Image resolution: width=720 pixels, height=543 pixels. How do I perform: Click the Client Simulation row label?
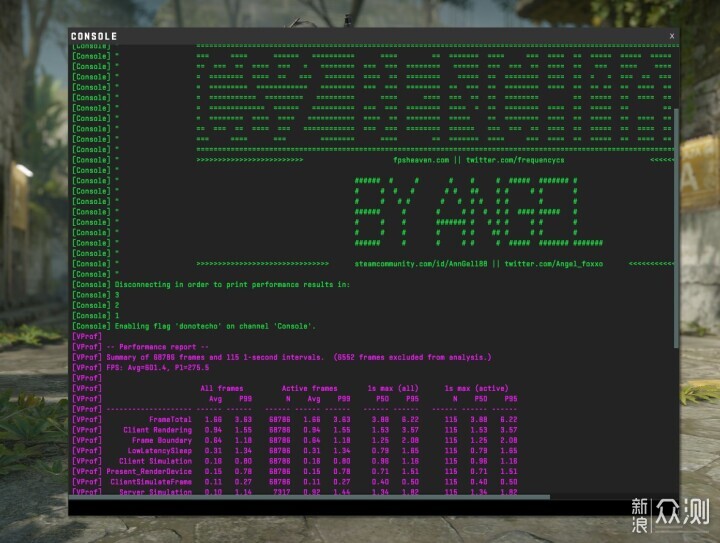(155, 461)
